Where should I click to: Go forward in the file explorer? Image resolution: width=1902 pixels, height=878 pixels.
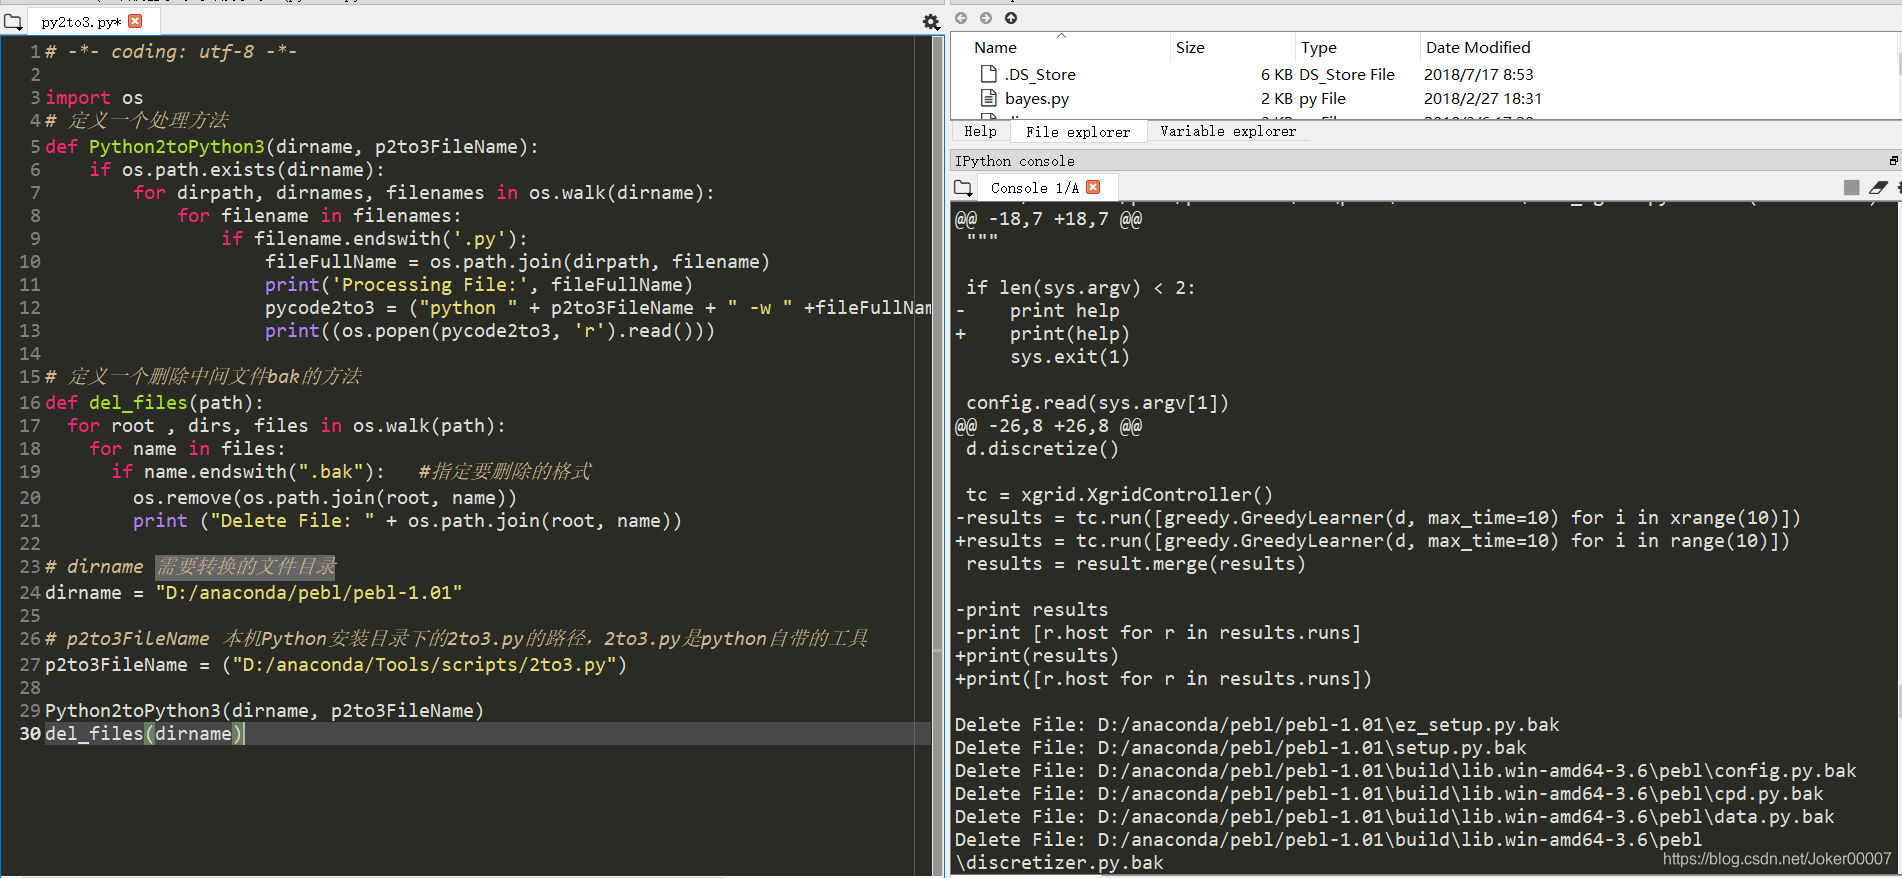click(x=986, y=18)
